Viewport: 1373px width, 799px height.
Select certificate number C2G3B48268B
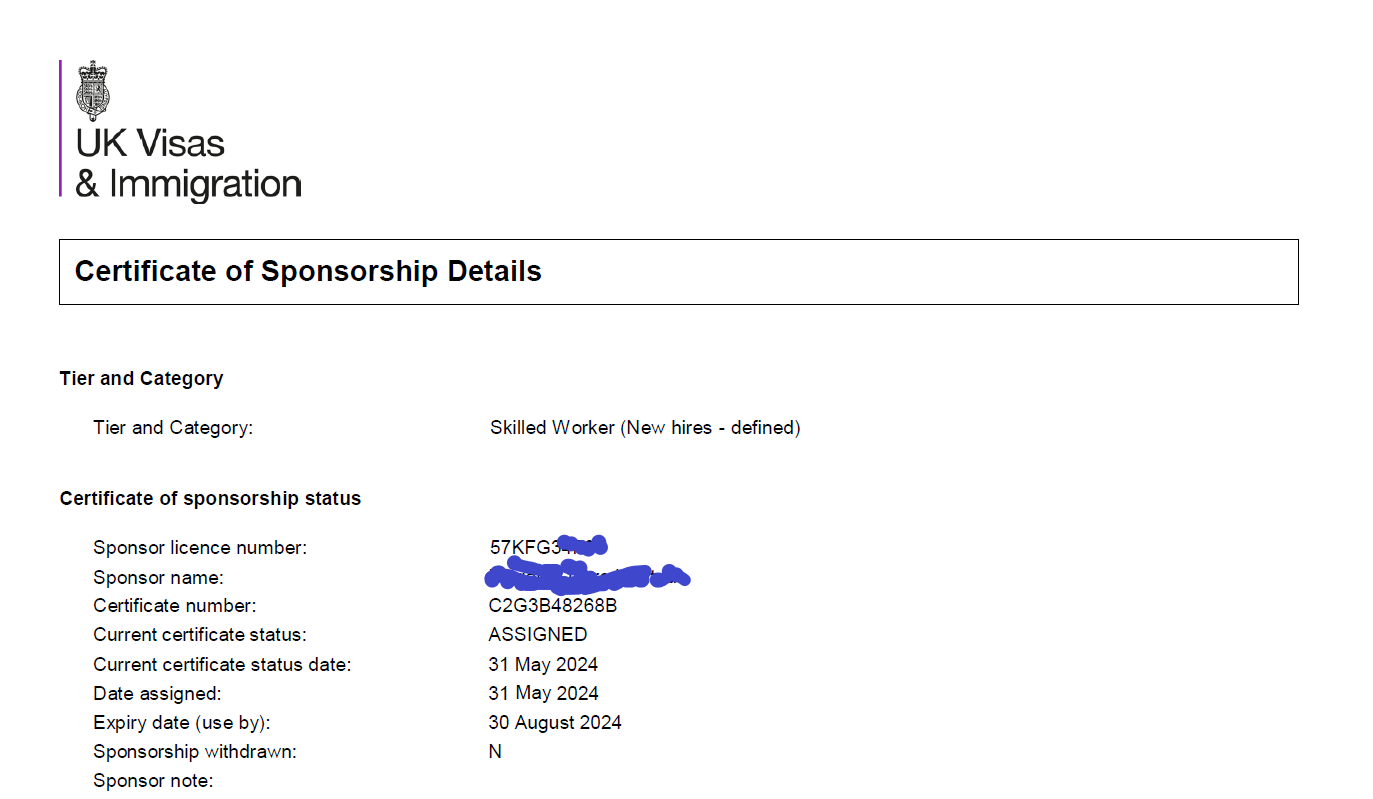pyautogui.click(x=553, y=606)
